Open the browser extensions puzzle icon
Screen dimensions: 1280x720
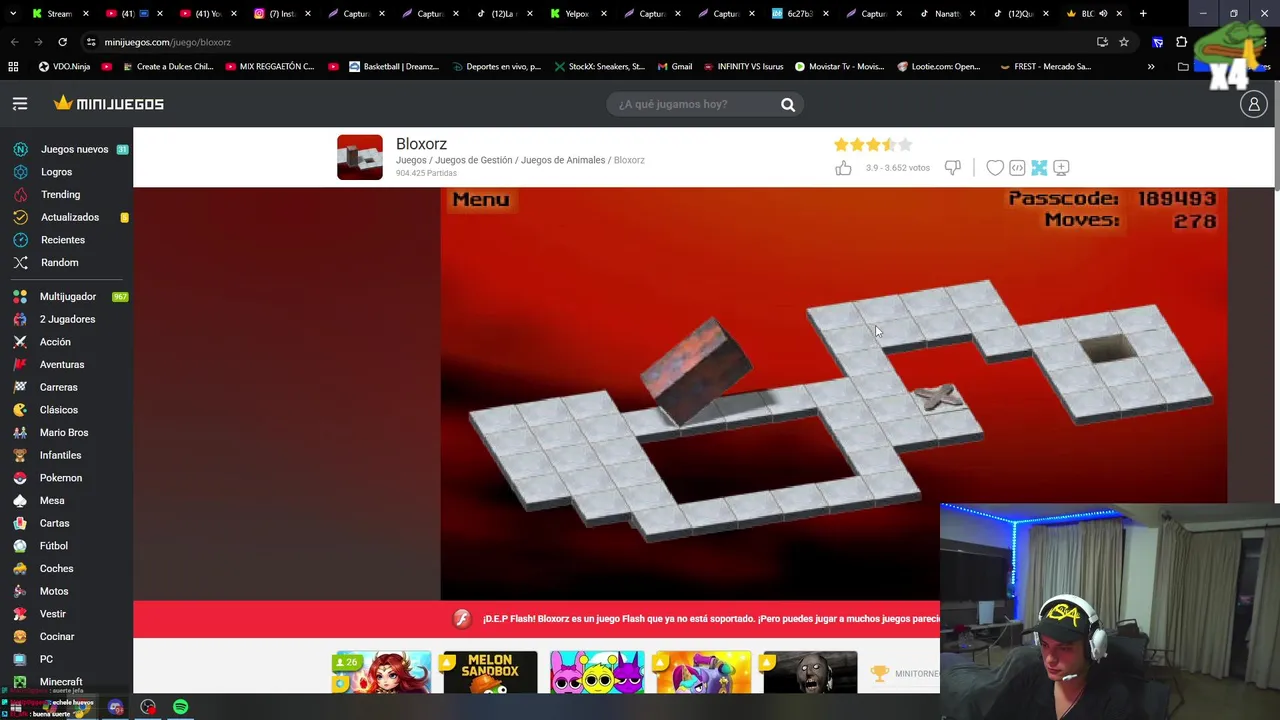[x=1181, y=42]
